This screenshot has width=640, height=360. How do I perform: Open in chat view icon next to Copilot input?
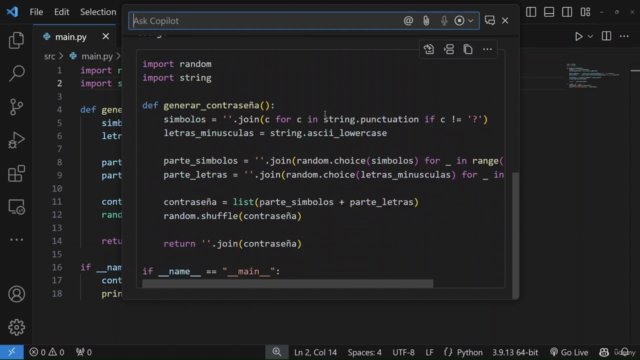pyautogui.click(x=490, y=20)
